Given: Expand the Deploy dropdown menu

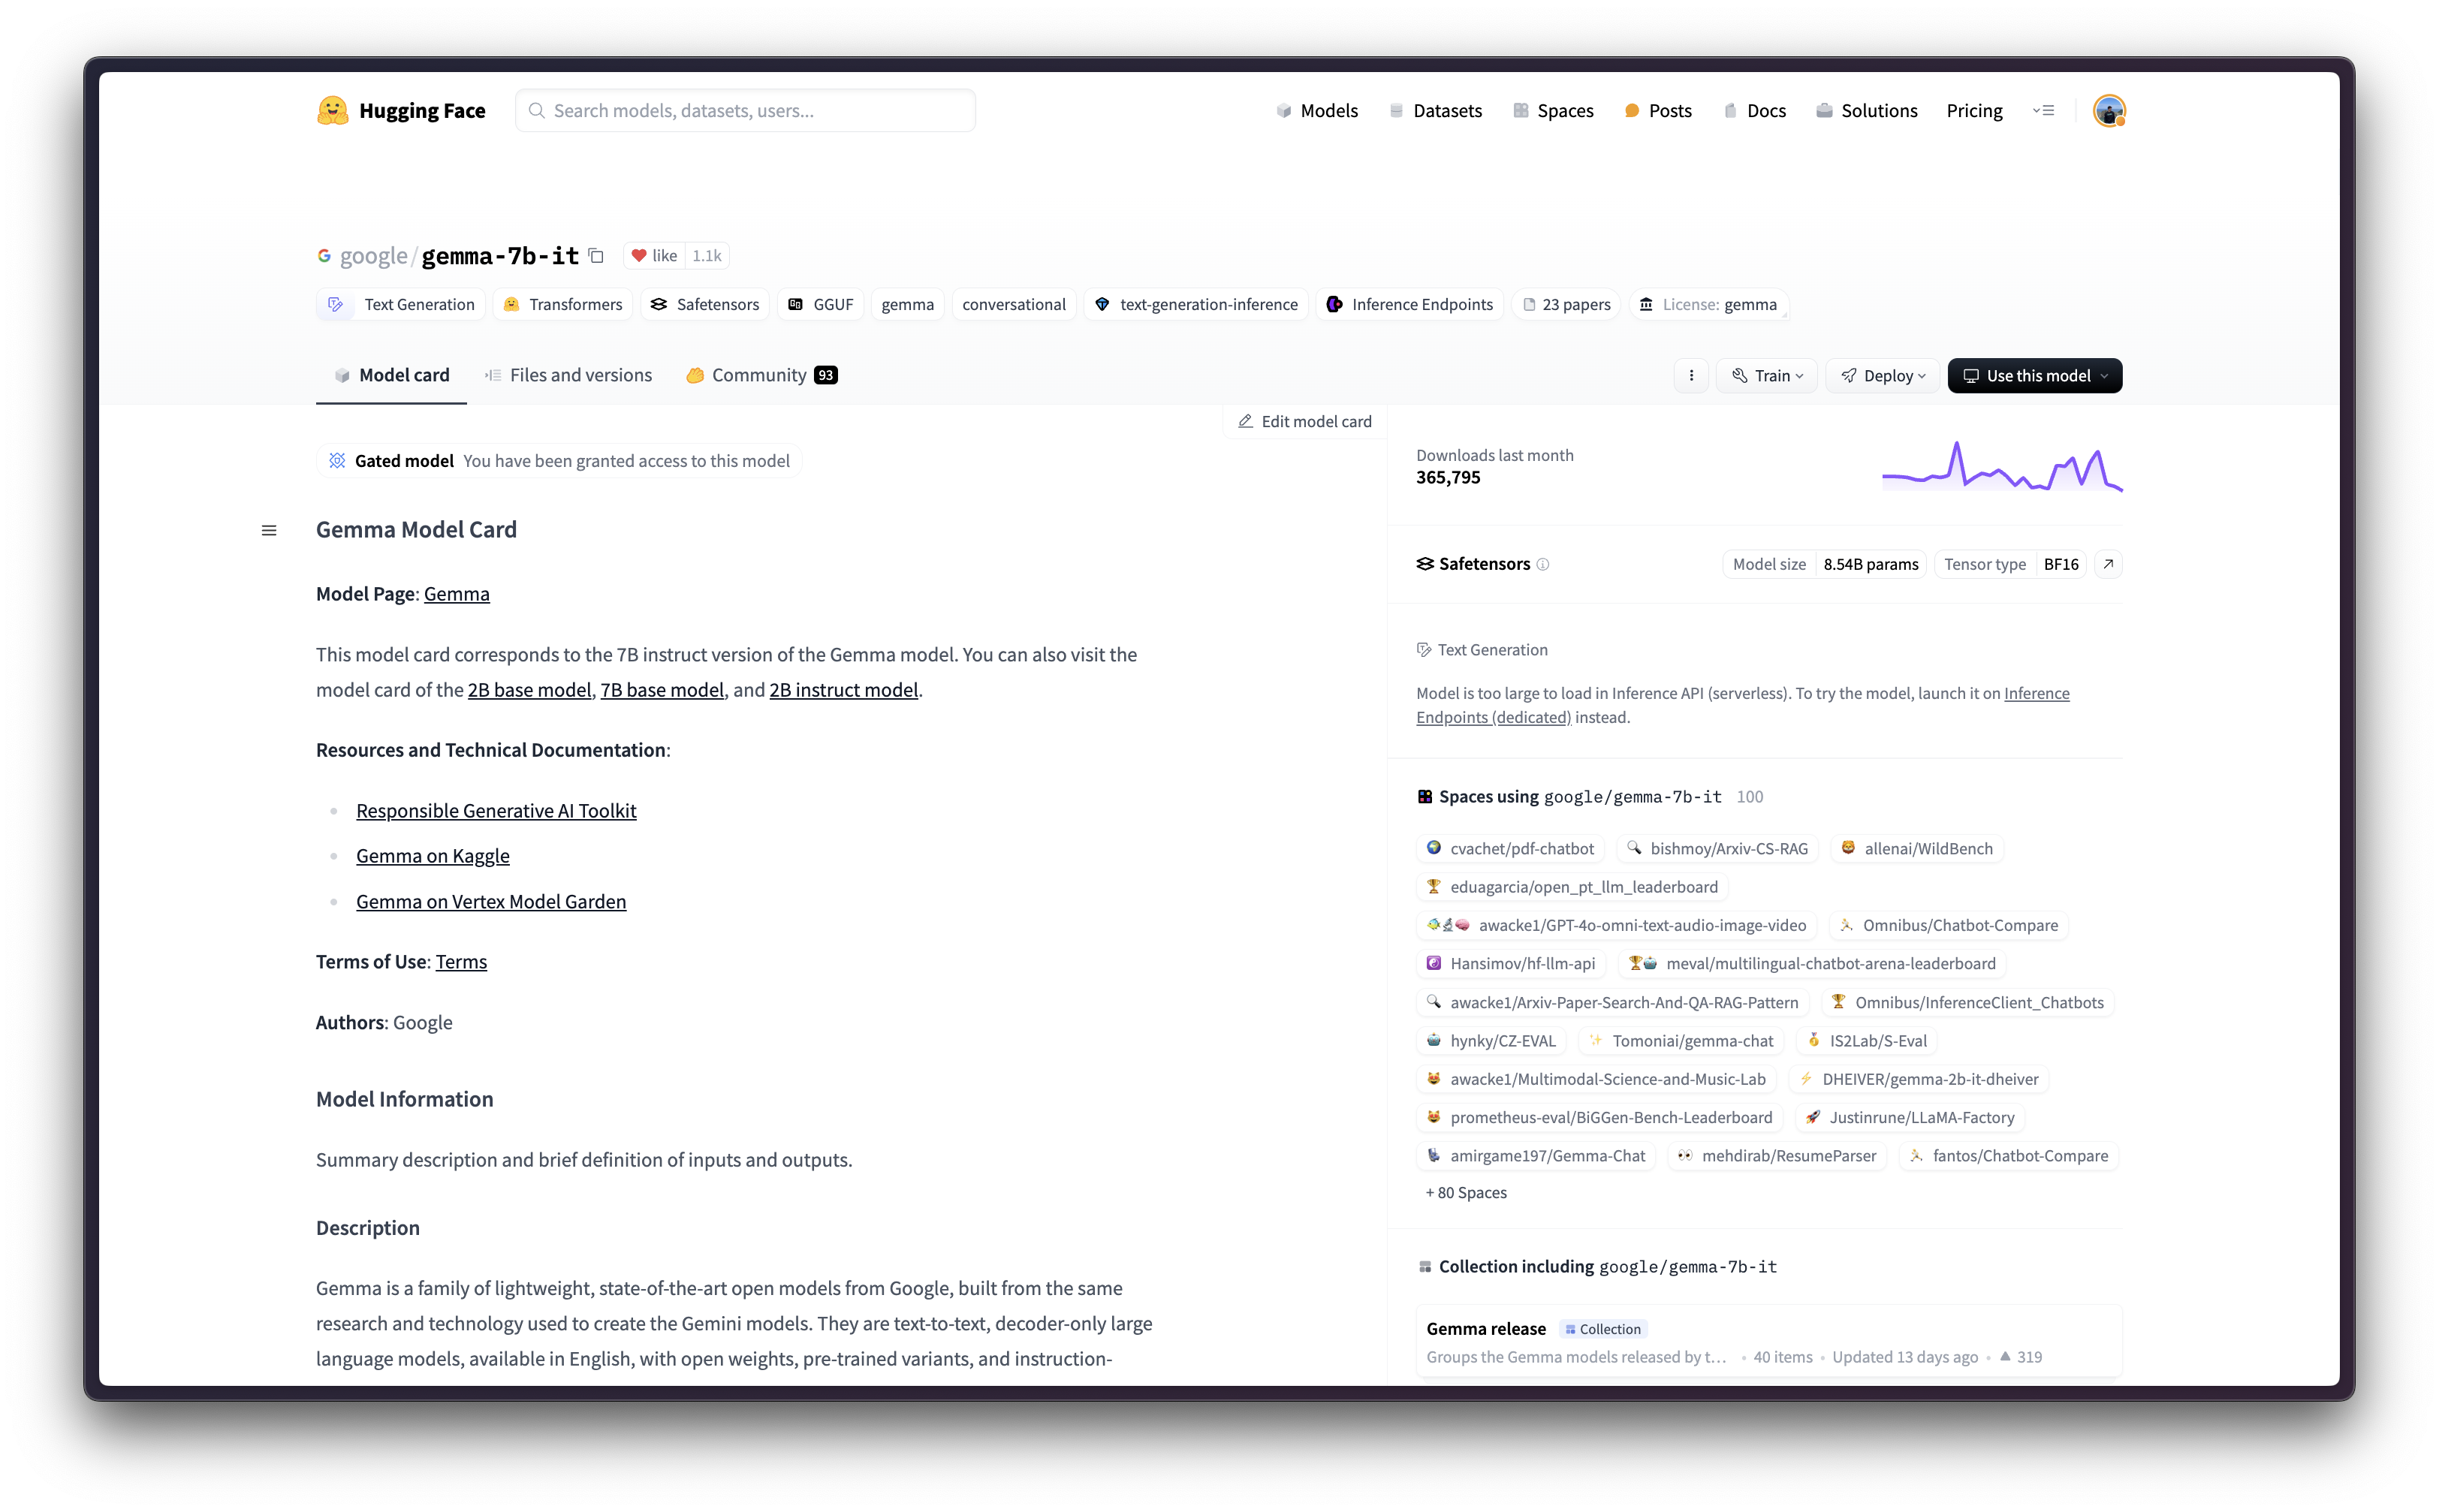Looking at the screenshot, I should (1887, 375).
